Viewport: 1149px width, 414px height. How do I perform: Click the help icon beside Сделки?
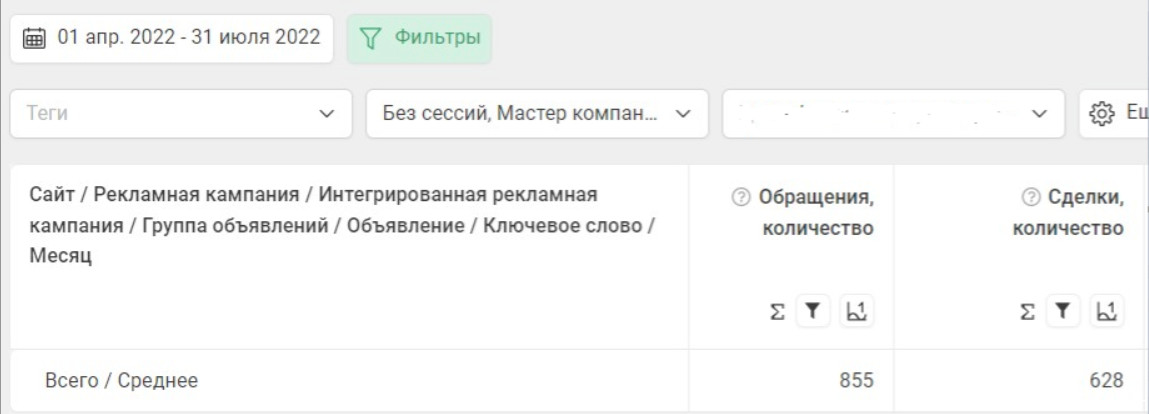[1030, 198]
